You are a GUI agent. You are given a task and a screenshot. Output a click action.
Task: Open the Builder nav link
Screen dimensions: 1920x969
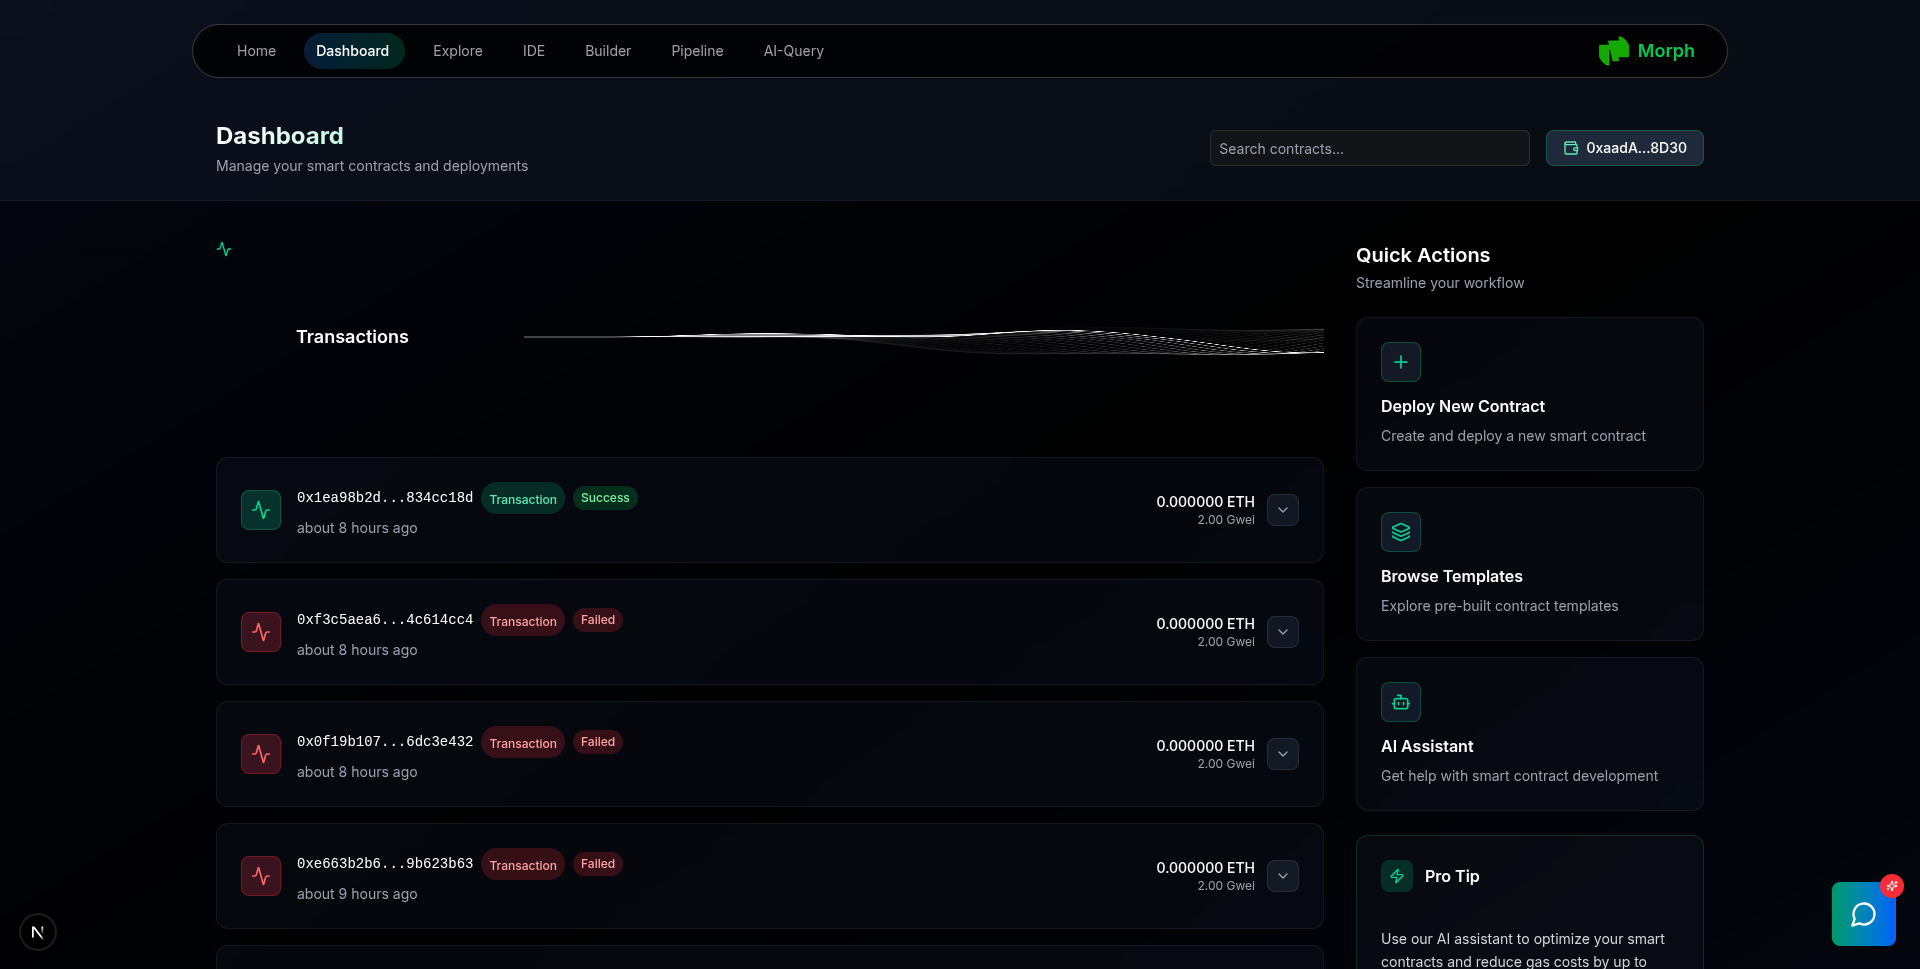(x=608, y=51)
